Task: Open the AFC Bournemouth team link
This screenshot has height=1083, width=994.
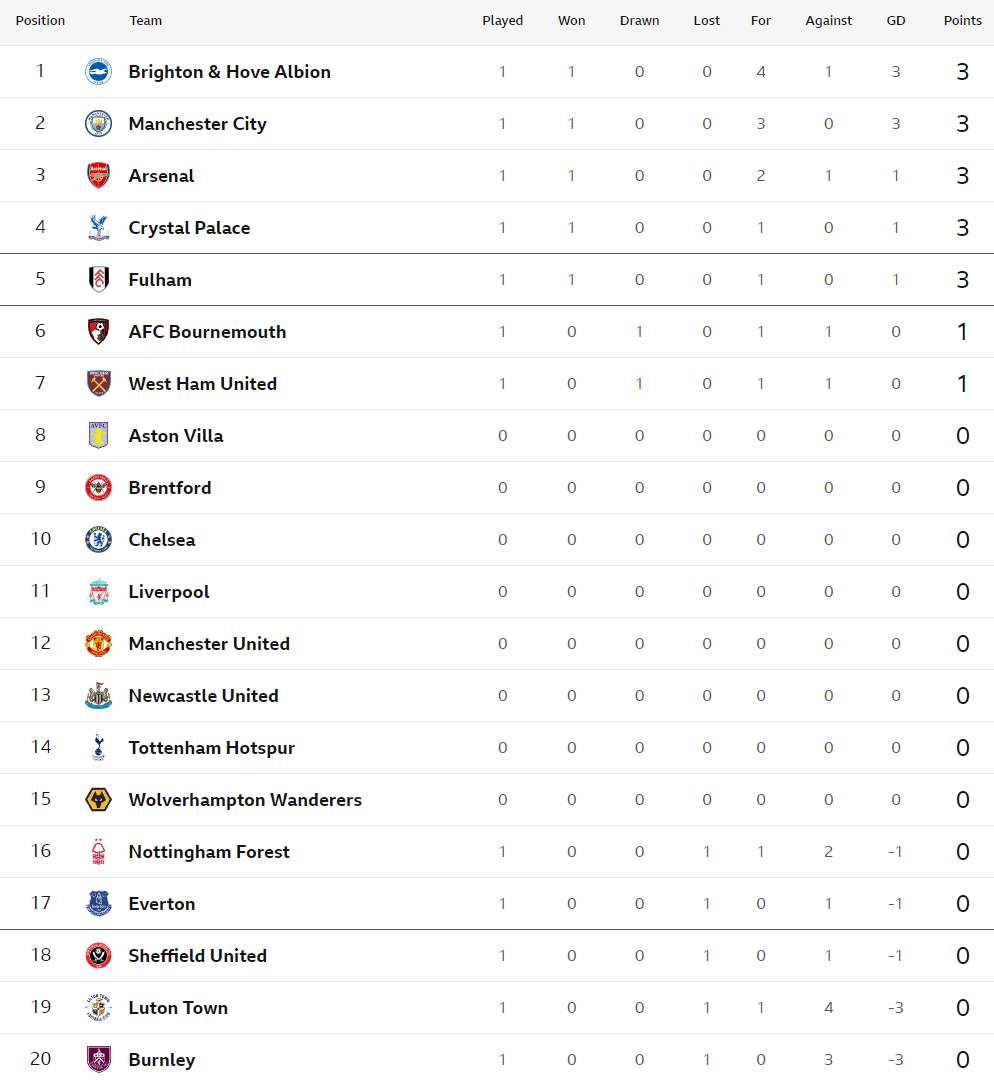Action: tap(207, 332)
